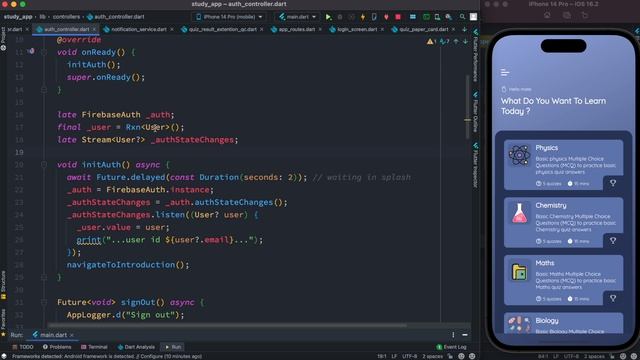Open main.dart run configuration dropdown

(298, 17)
